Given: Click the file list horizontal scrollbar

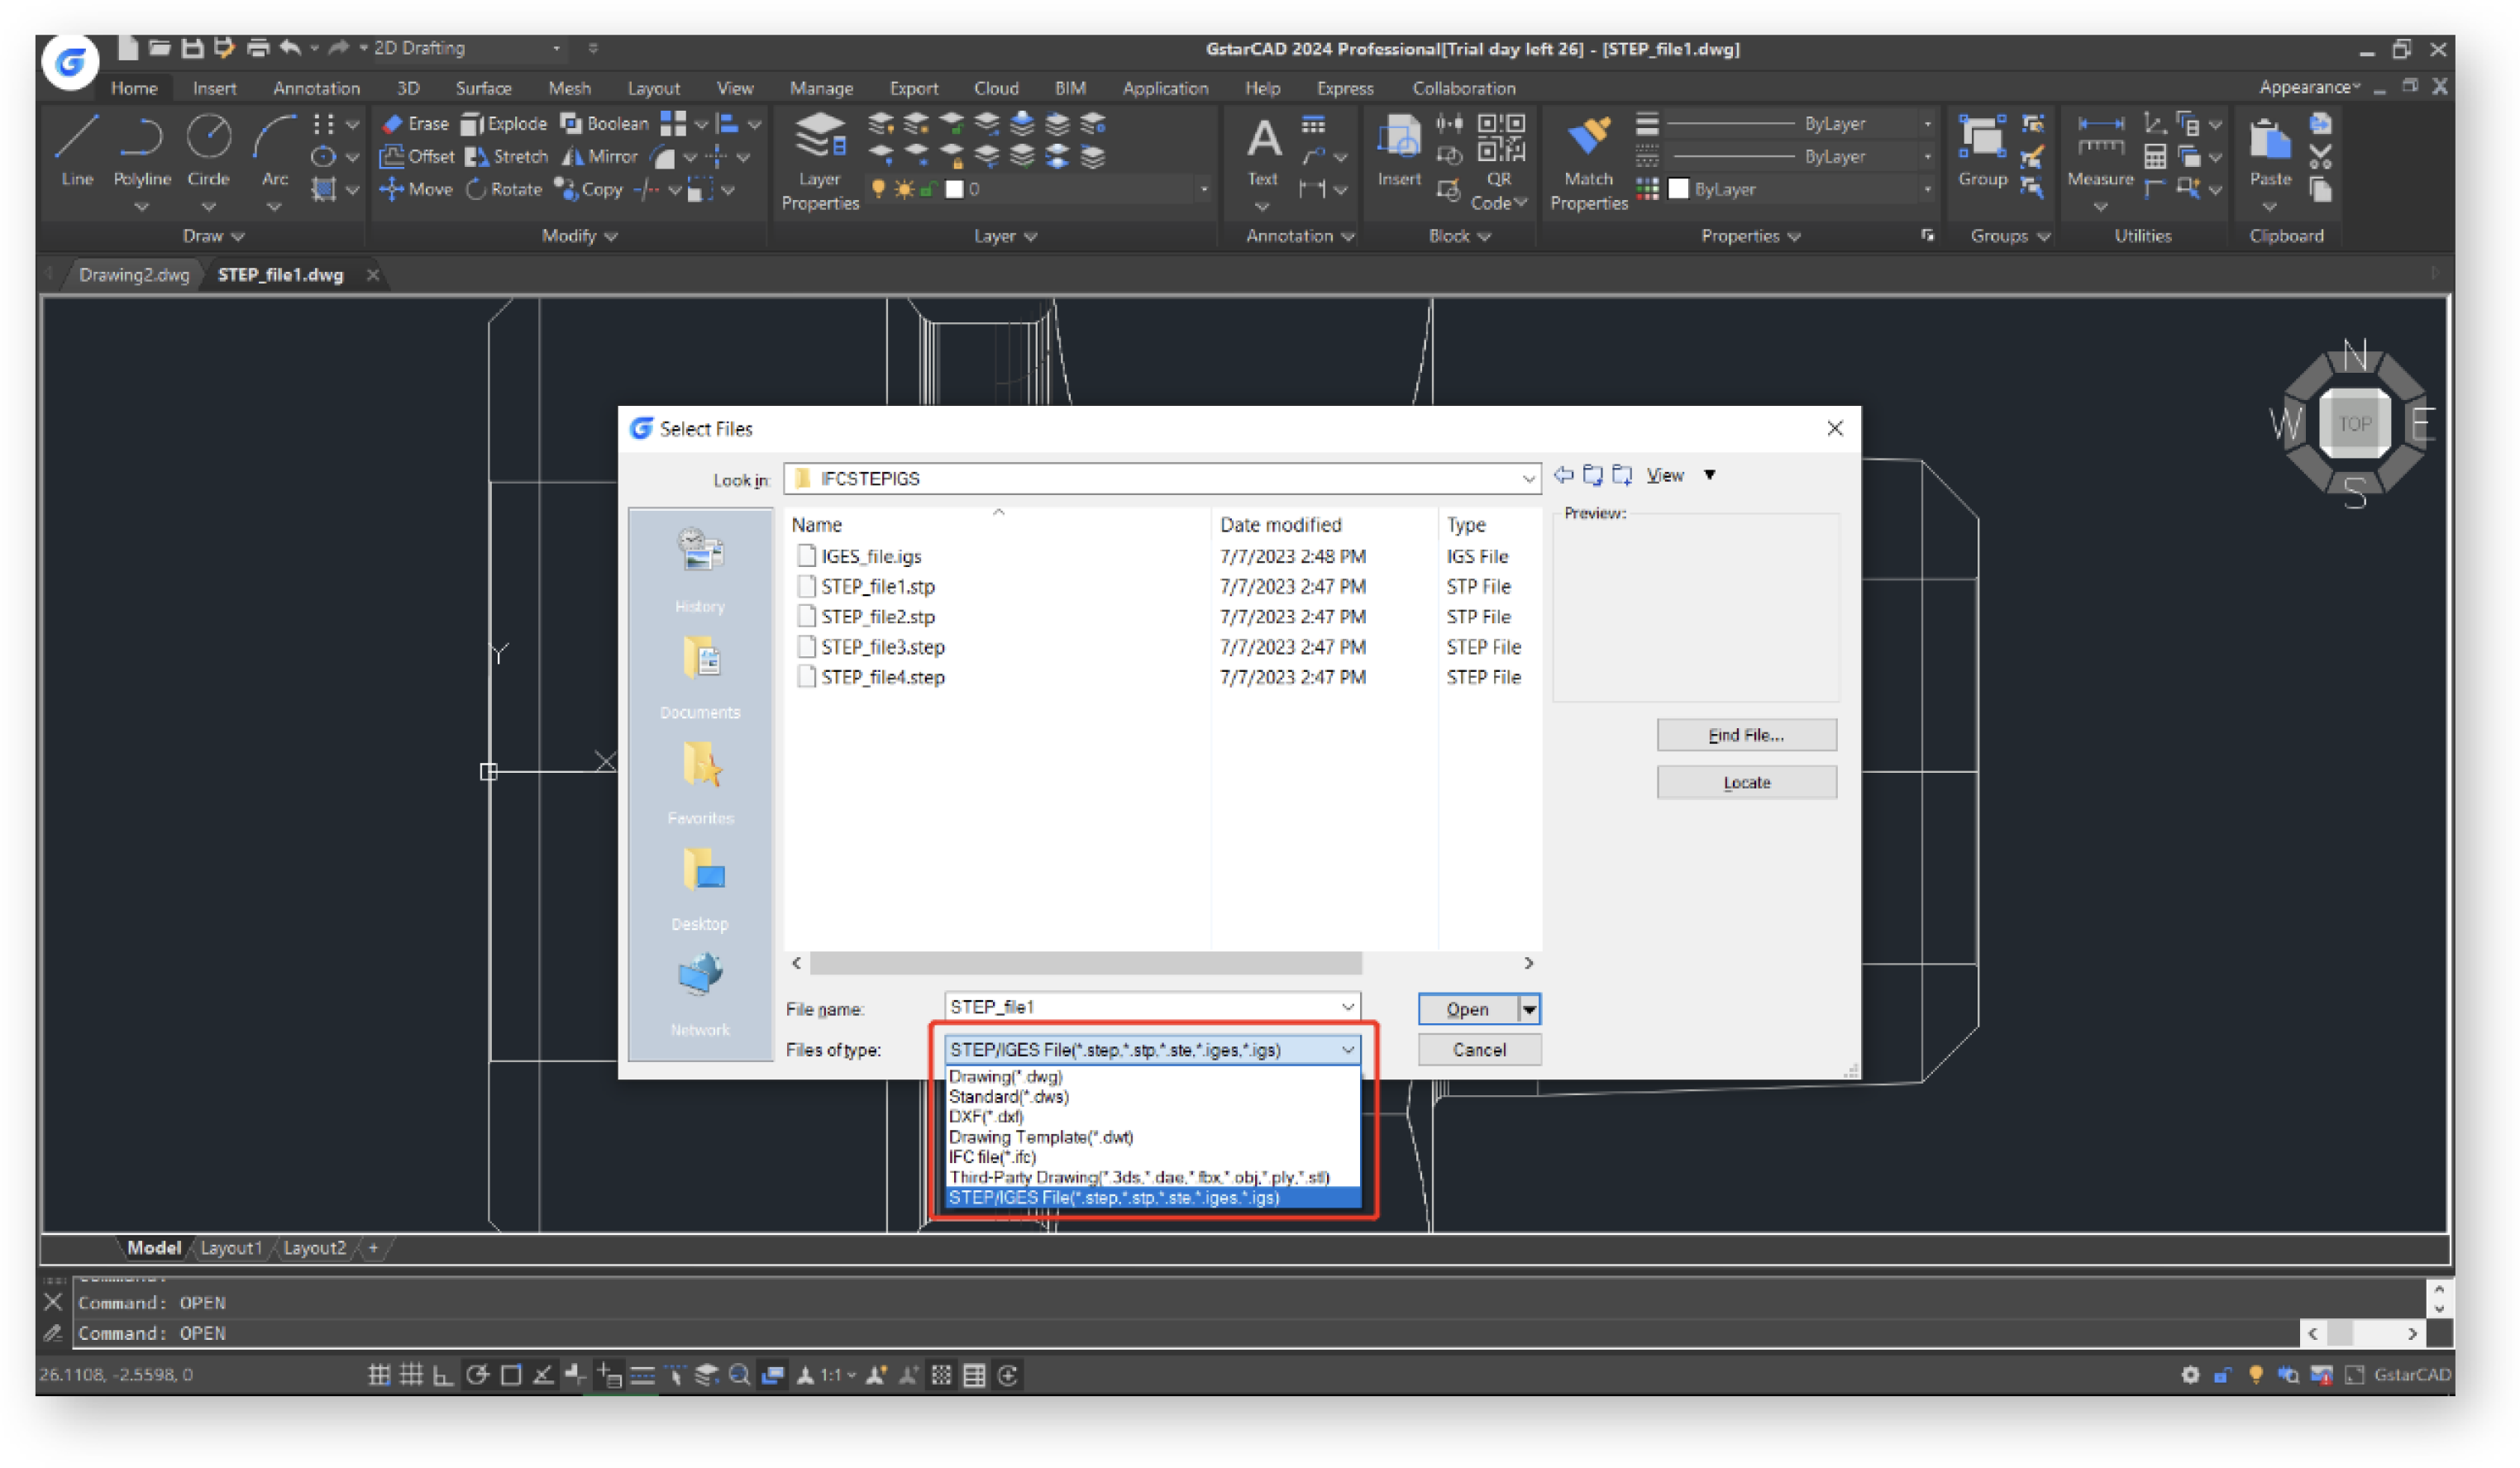Looking at the screenshot, I should pyautogui.click(x=1086, y=962).
